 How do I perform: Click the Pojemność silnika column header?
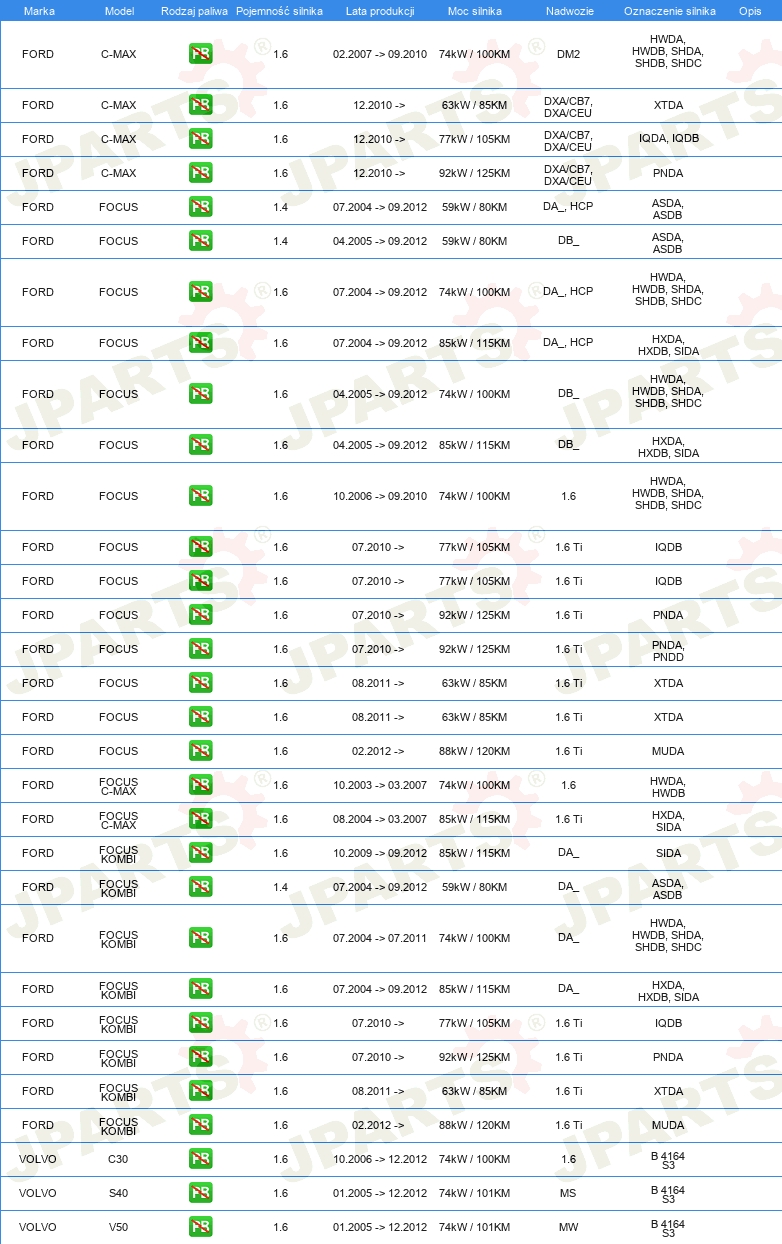tap(279, 10)
